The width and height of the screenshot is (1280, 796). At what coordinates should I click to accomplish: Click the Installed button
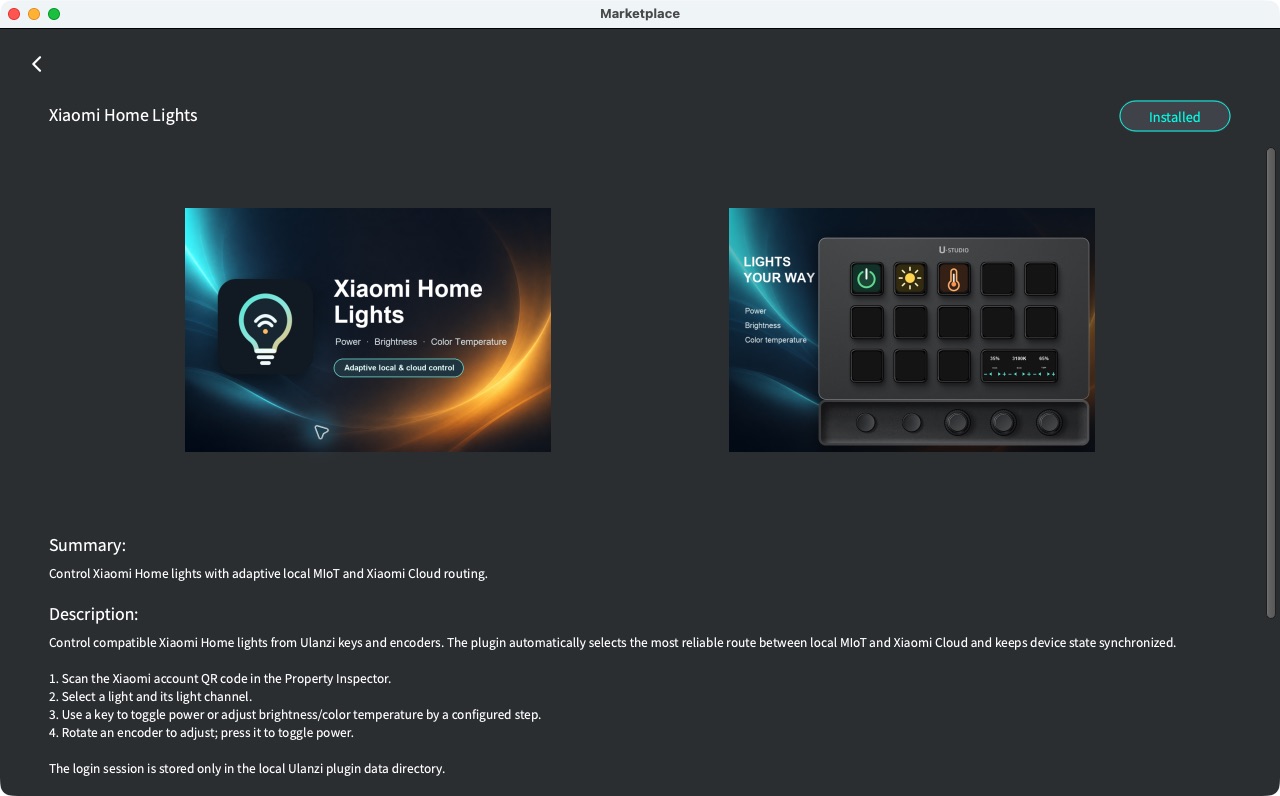[1174, 116]
